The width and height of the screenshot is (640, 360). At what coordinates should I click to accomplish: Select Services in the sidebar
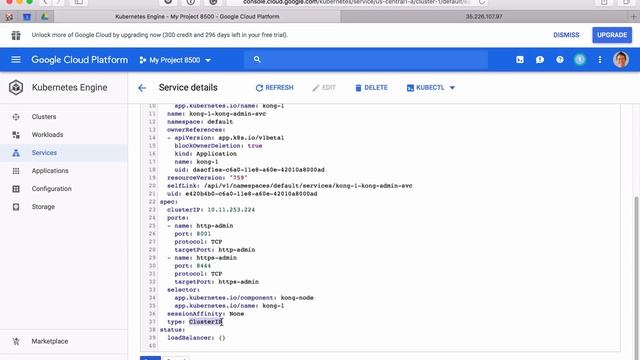tap(44, 153)
